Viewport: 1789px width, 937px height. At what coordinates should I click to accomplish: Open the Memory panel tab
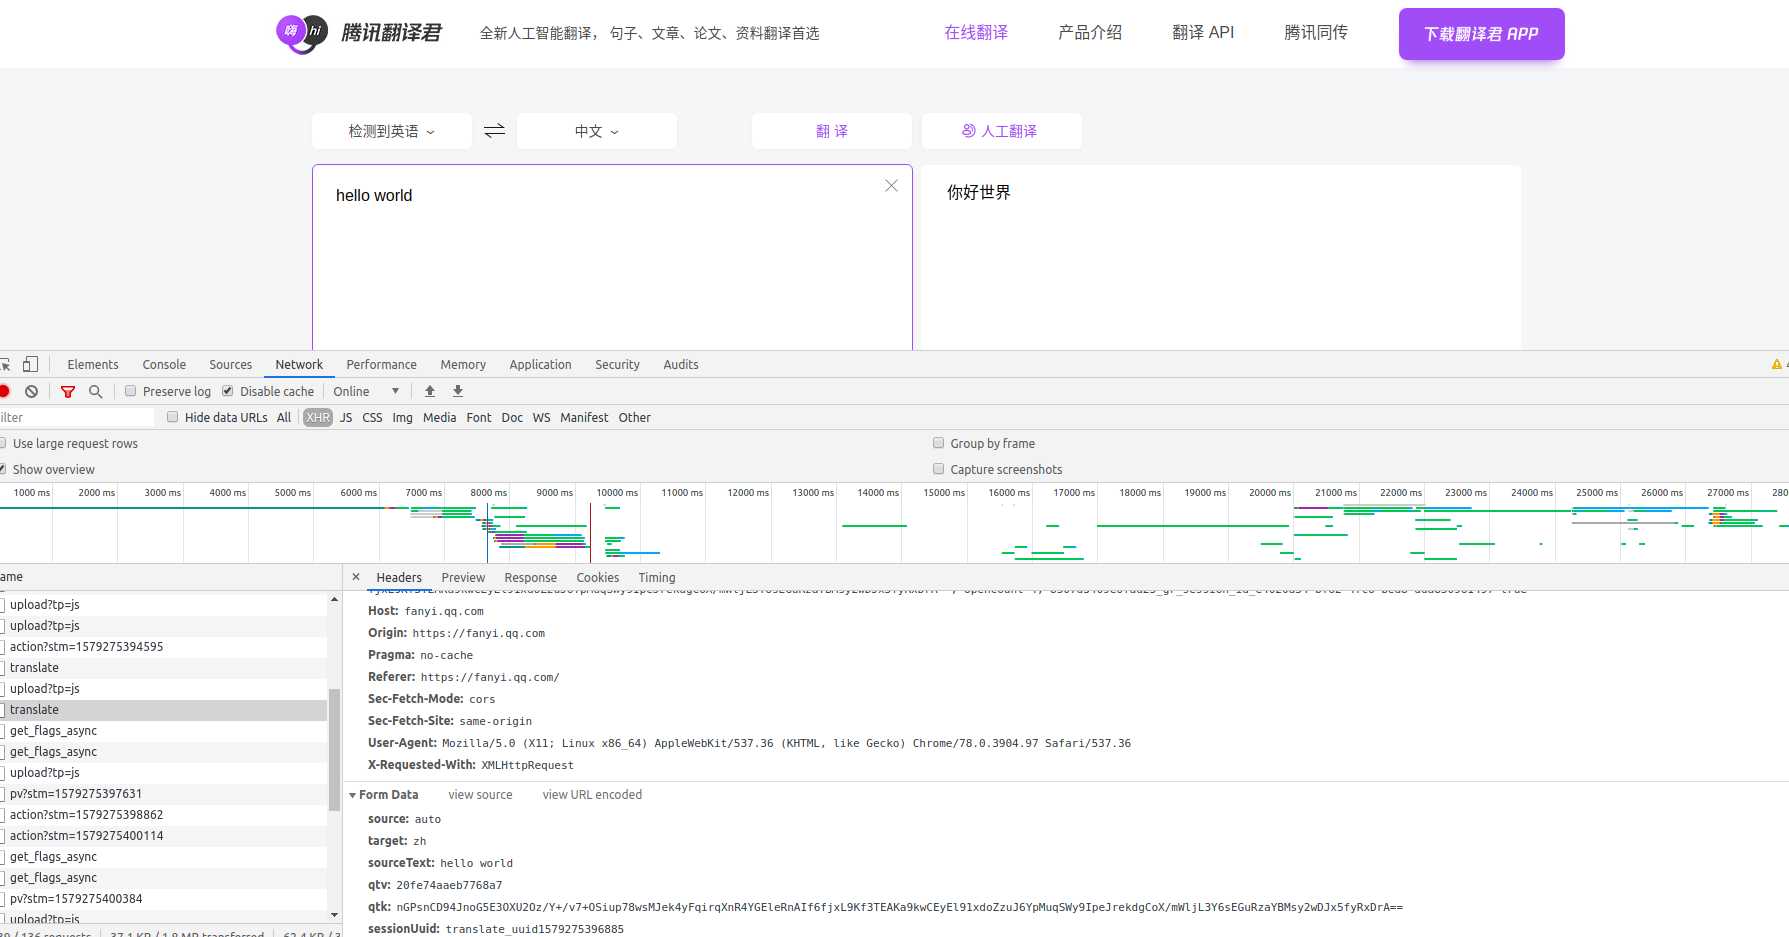coord(463,364)
